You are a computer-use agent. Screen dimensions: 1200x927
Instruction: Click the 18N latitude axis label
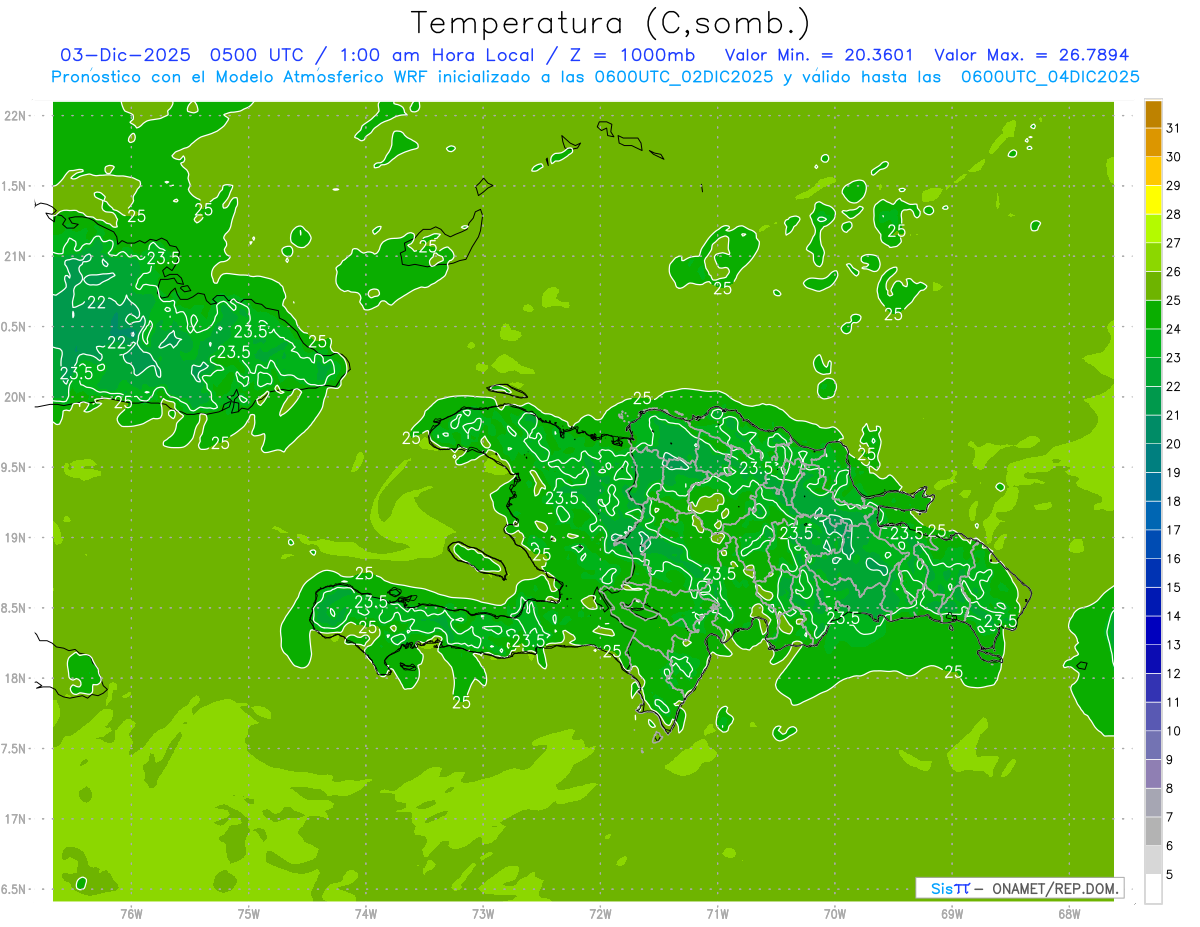click(17, 678)
